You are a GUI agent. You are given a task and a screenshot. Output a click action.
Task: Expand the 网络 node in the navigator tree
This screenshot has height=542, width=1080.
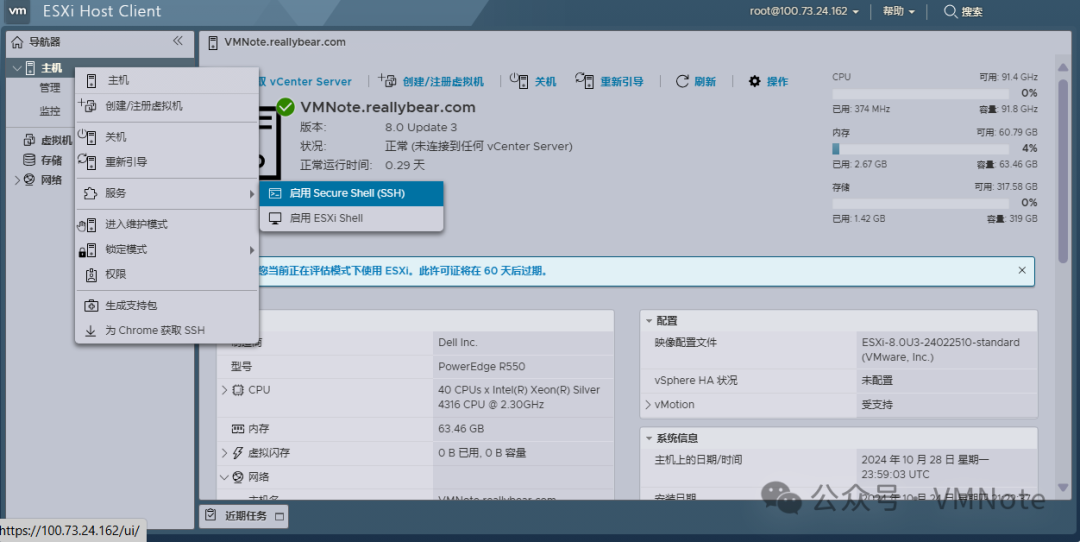[x=18, y=180]
